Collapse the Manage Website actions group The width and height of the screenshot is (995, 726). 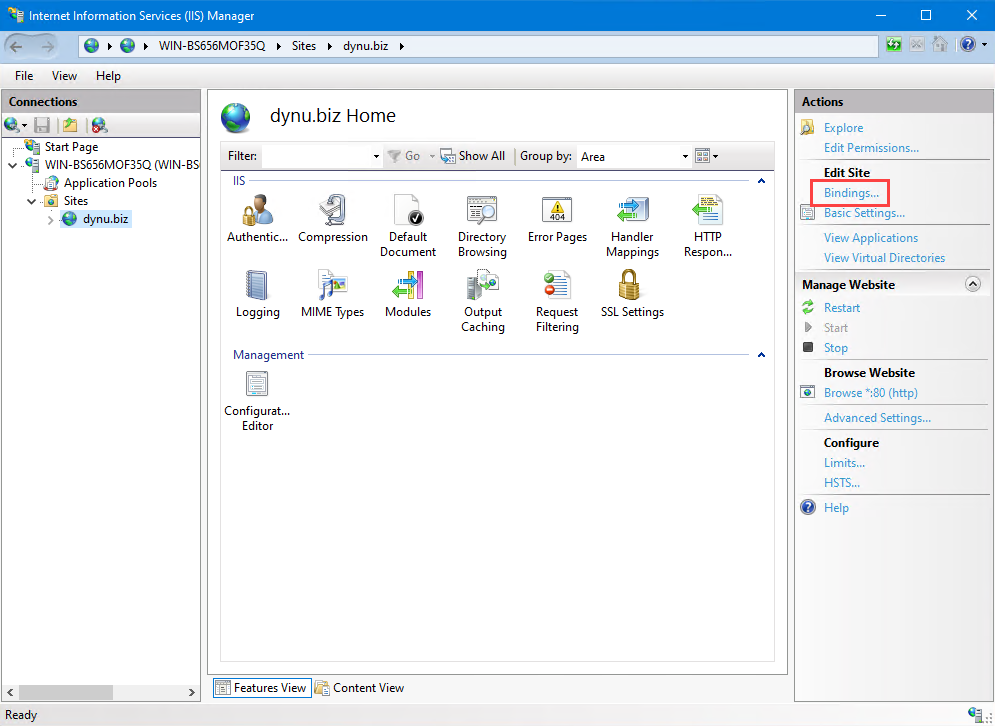[973, 284]
